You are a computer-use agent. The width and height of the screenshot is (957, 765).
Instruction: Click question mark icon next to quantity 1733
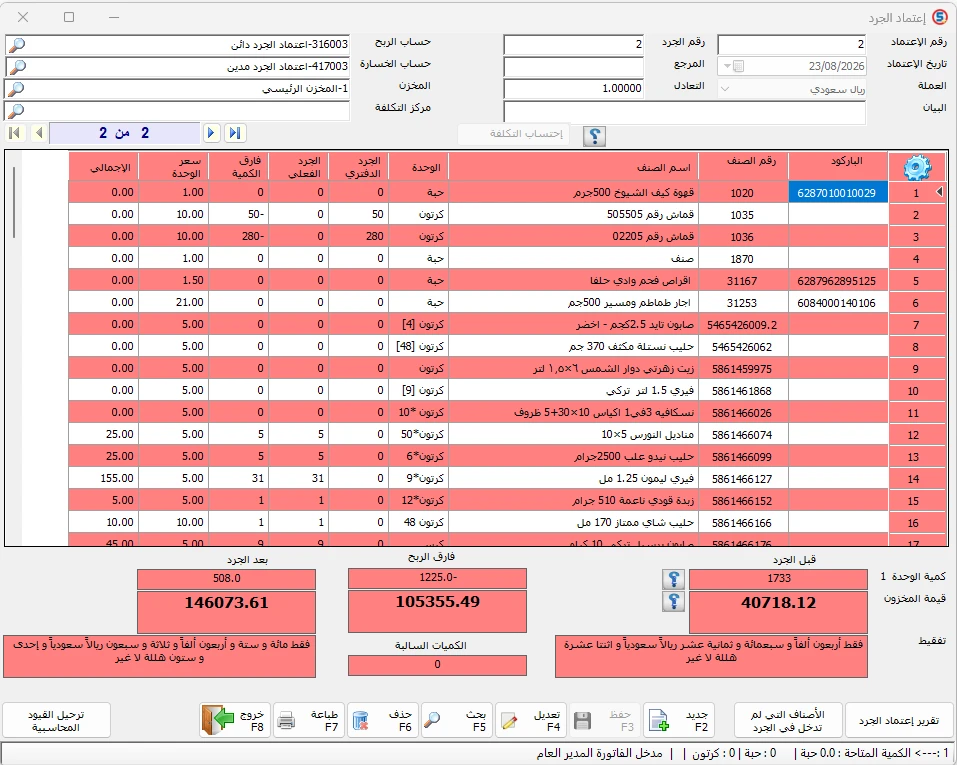click(x=673, y=578)
